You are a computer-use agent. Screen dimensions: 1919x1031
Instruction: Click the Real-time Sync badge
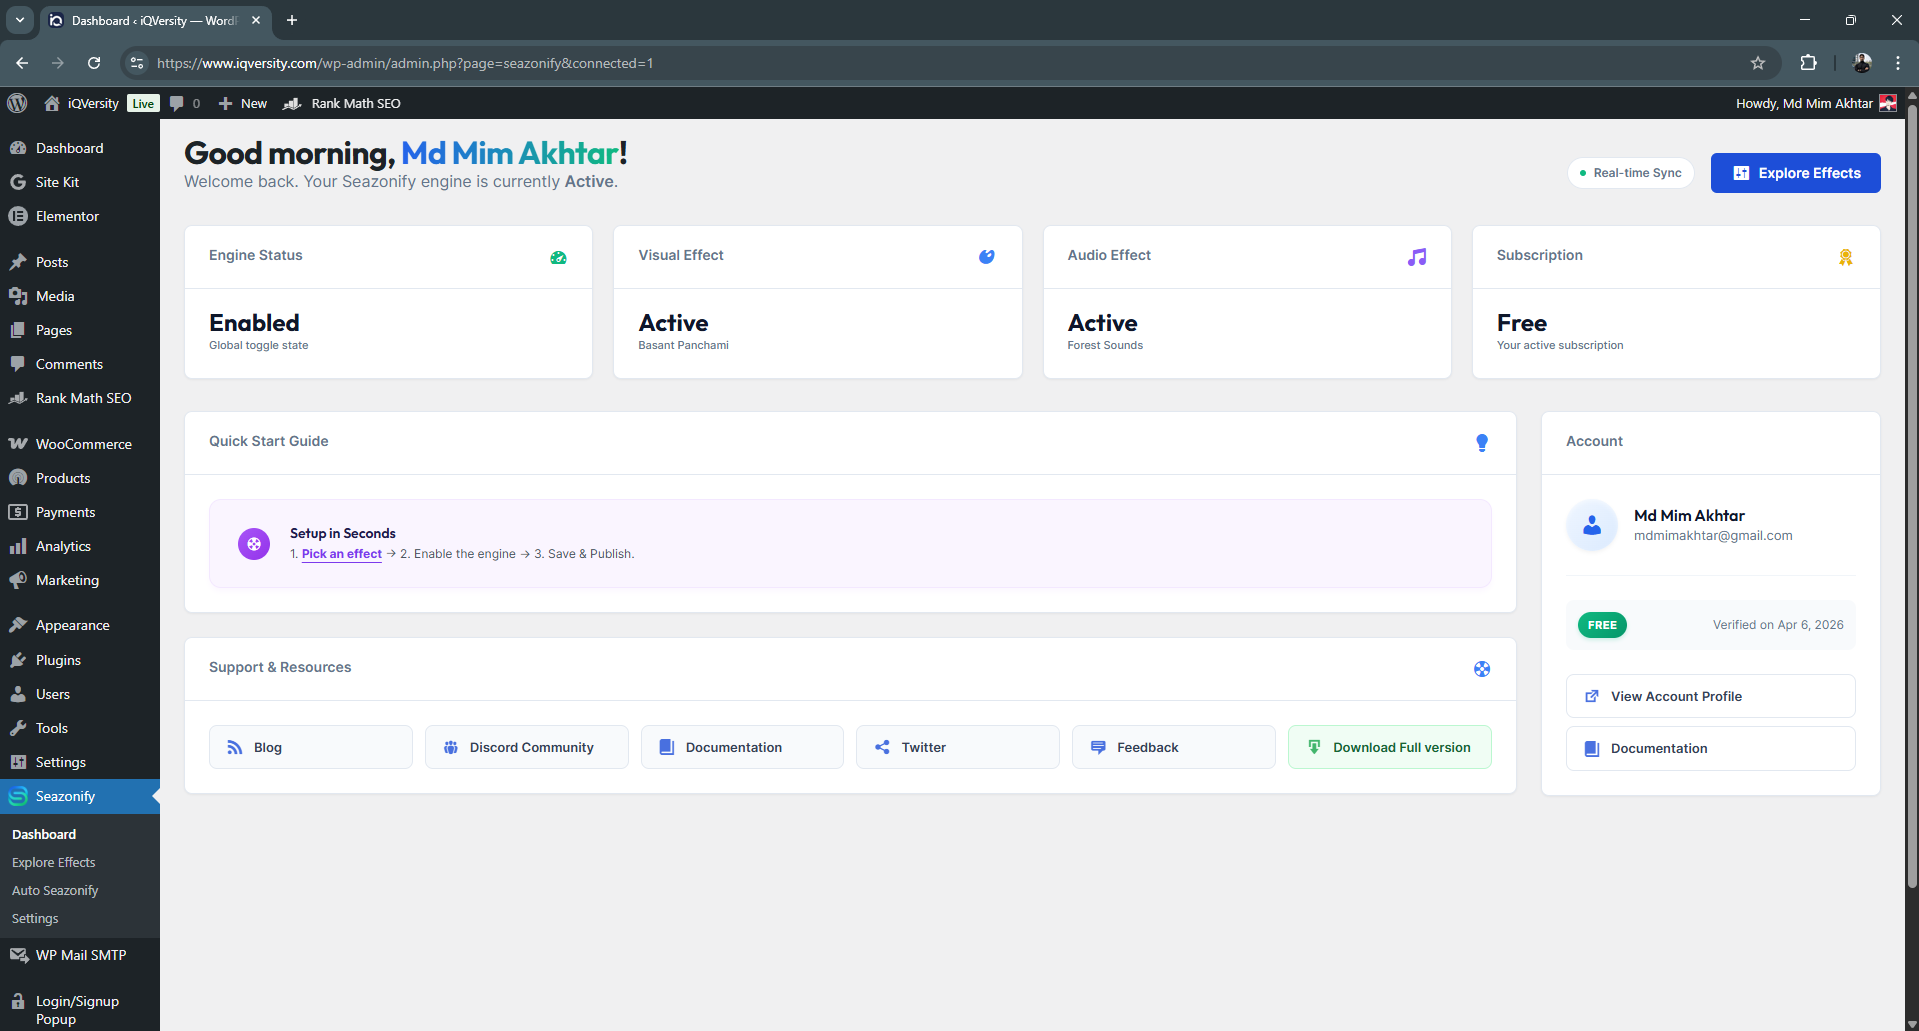tap(1630, 173)
